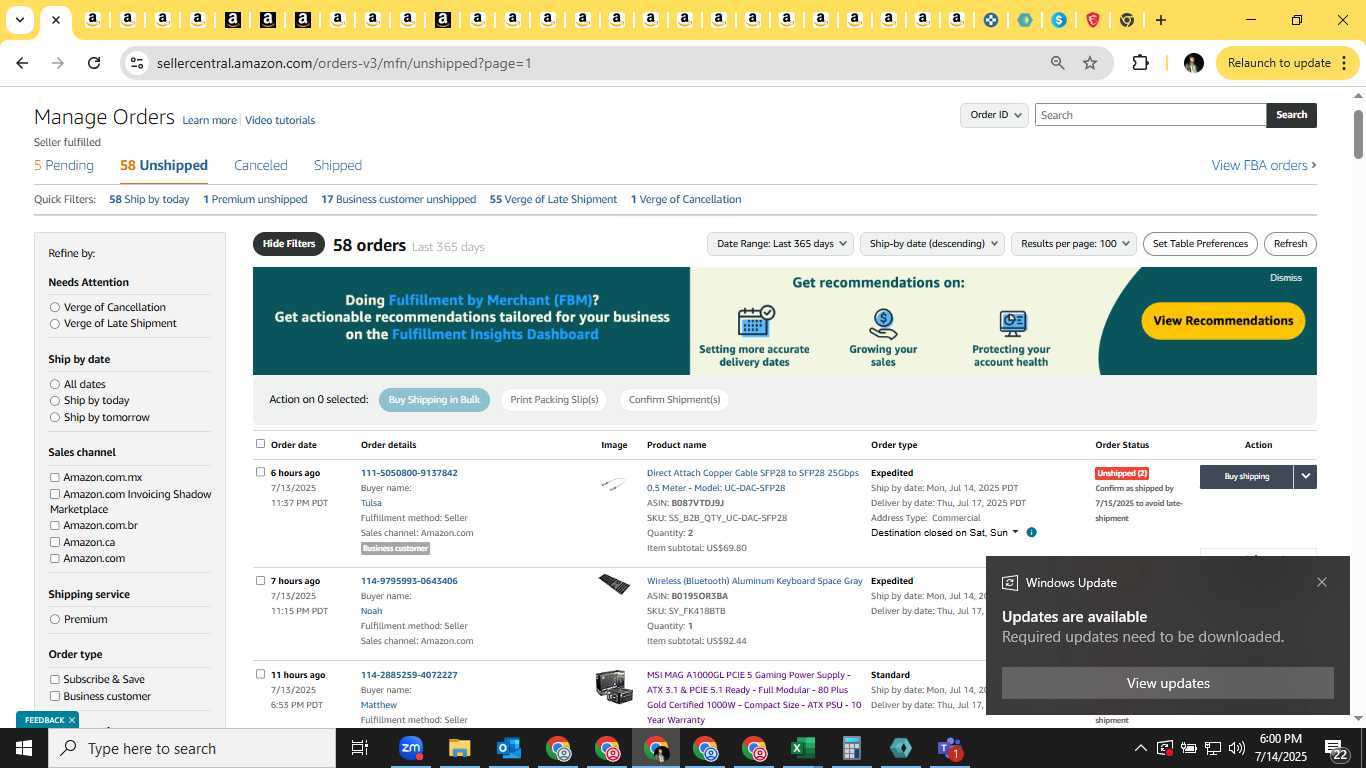Open the keyboard product thumbnail image
The width and height of the screenshot is (1366, 768).
(x=614, y=583)
